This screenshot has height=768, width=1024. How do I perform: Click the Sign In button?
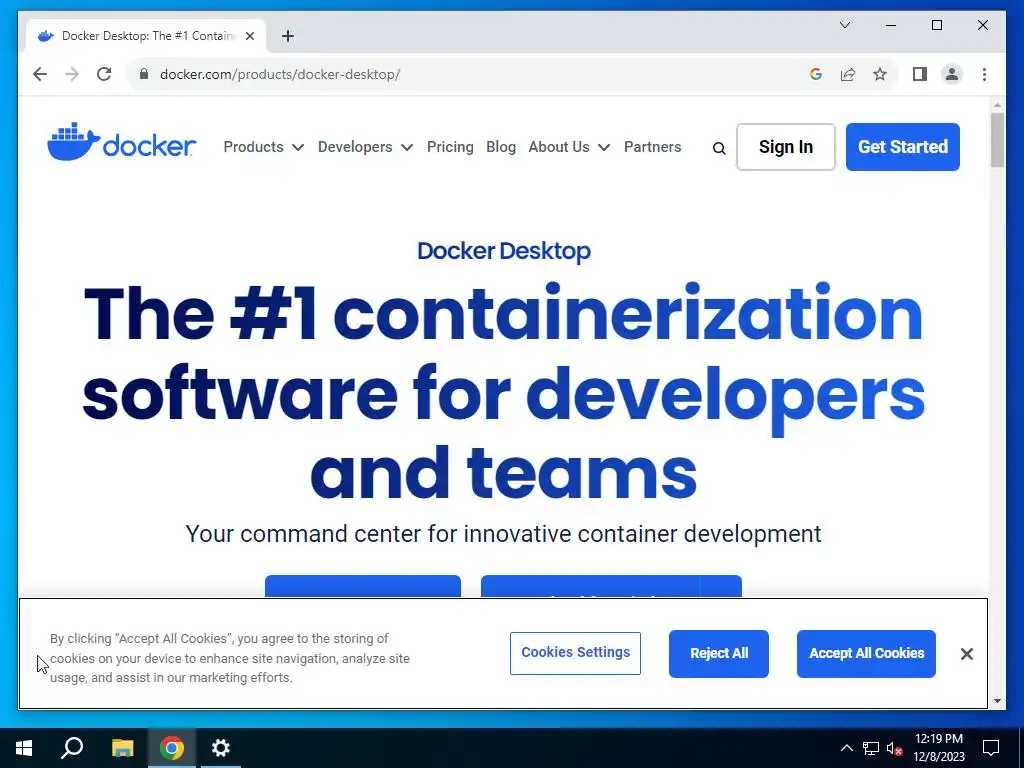[786, 147]
